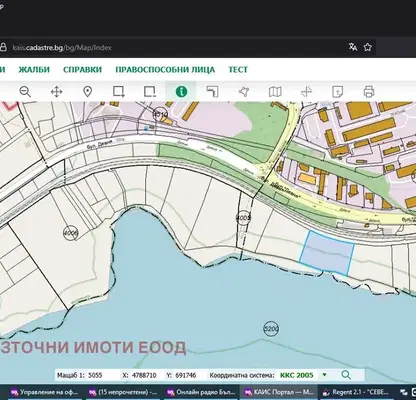Open the map layers icon
The height and width of the screenshot is (400, 416).
click(275, 91)
